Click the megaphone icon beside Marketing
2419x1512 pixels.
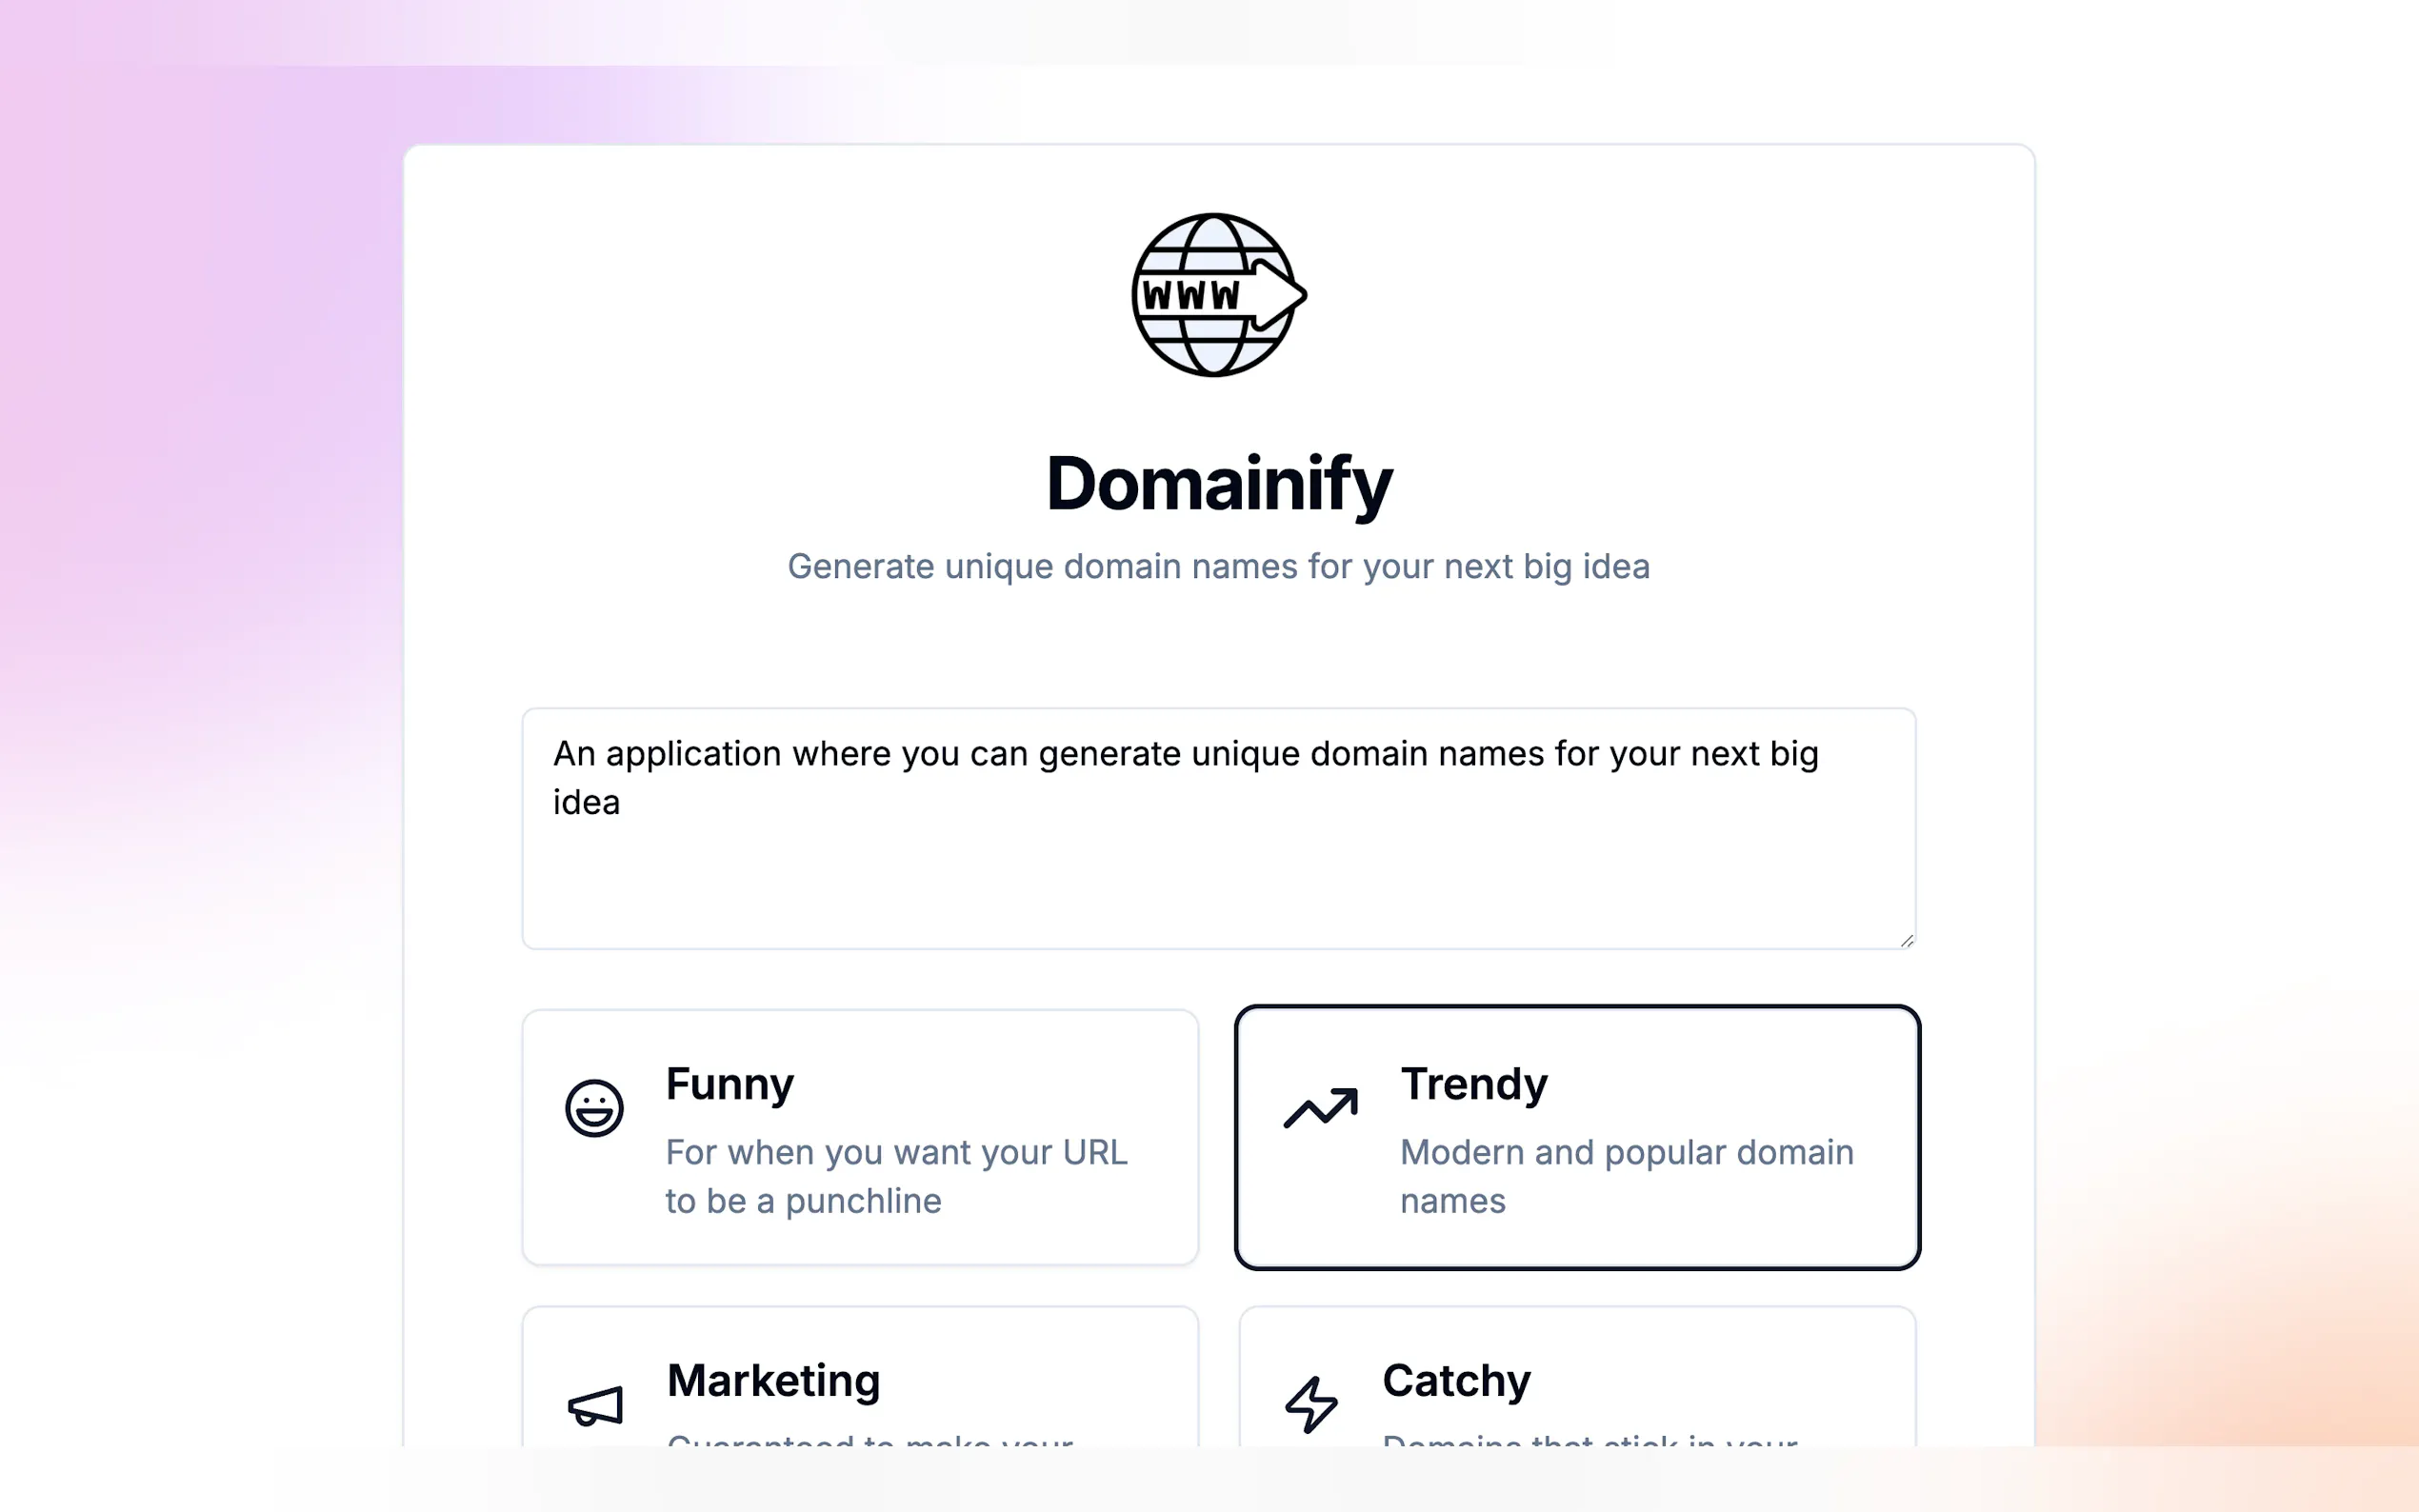pos(595,1405)
